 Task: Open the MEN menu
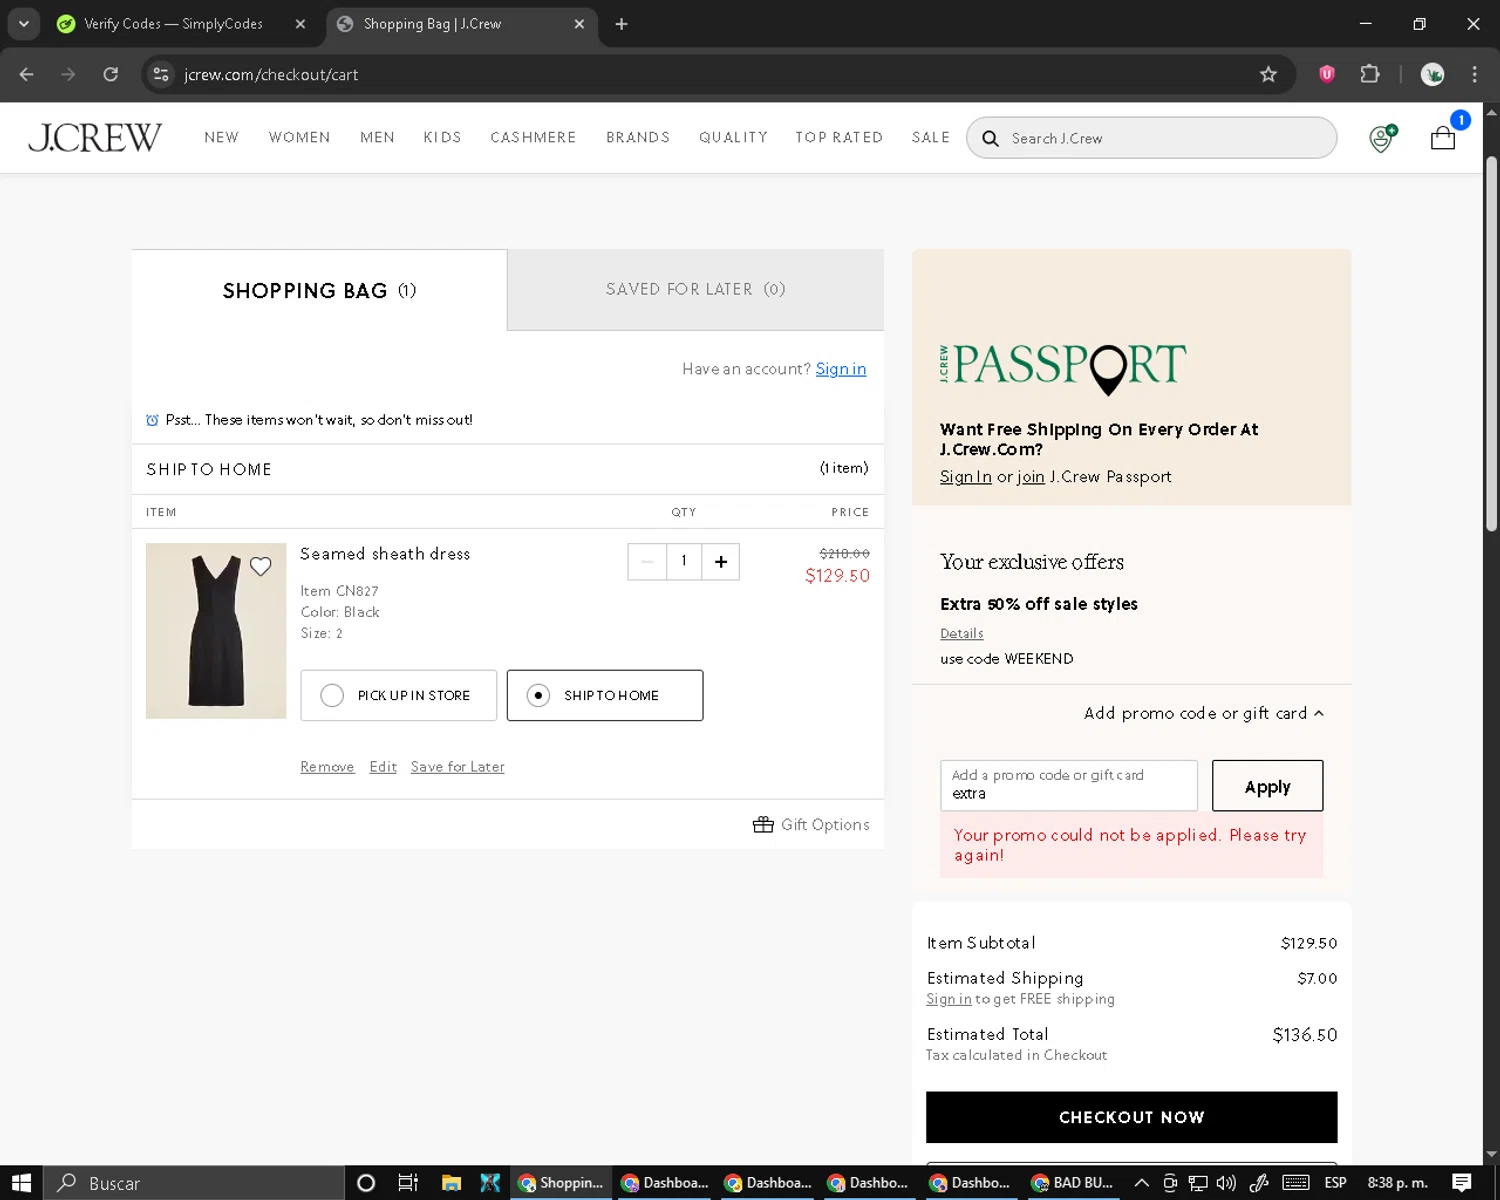pos(377,137)
